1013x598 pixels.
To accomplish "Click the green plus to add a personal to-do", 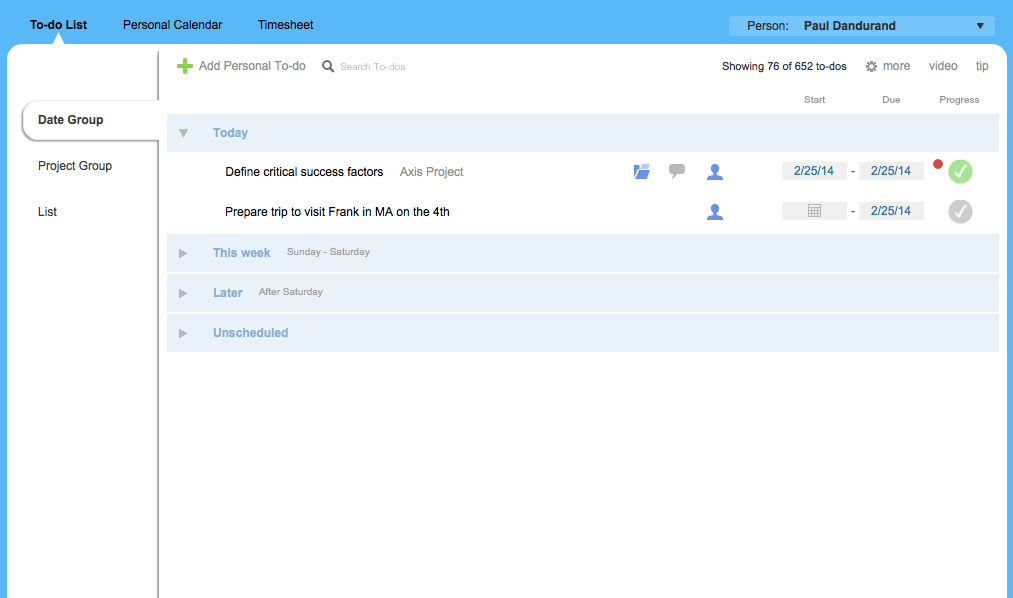I will pyautogui.click(x=185, y=65).
